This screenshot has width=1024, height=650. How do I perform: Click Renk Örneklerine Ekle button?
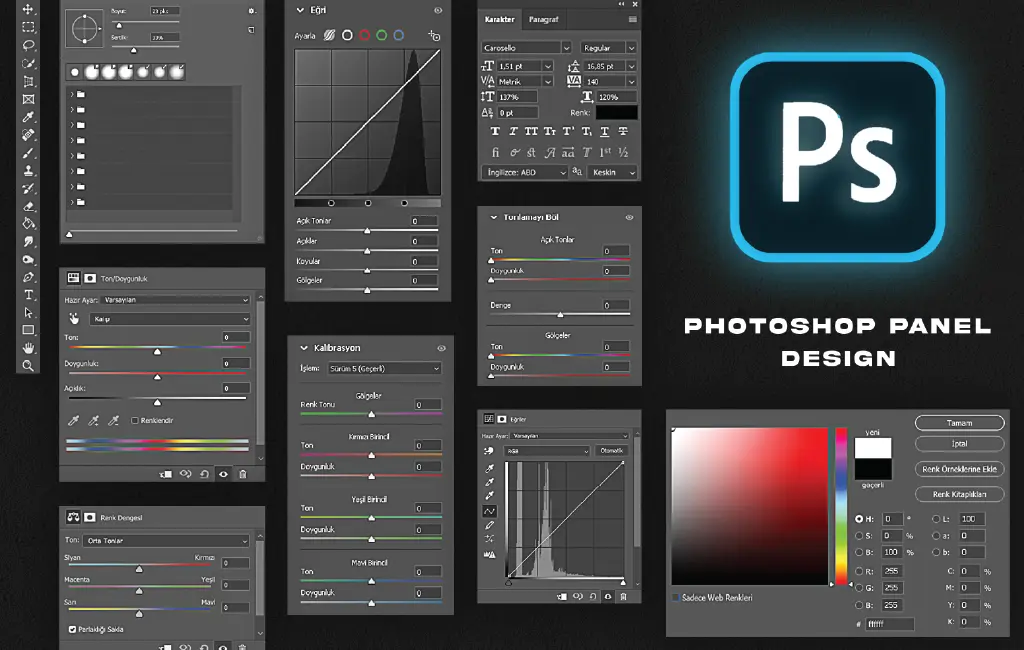coord(959,469)
